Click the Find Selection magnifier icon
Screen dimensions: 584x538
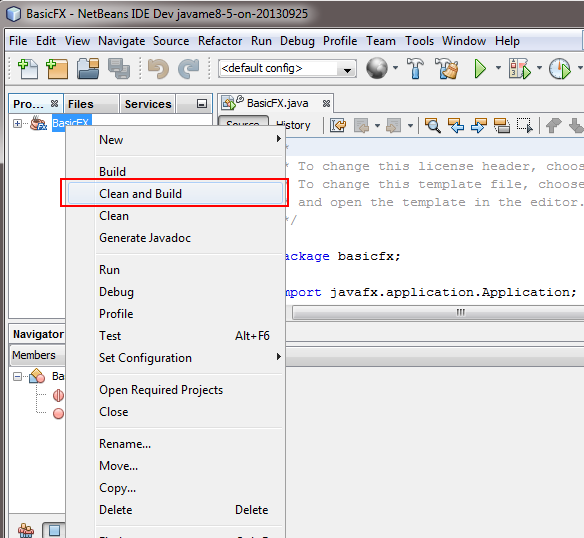point(432,126)
